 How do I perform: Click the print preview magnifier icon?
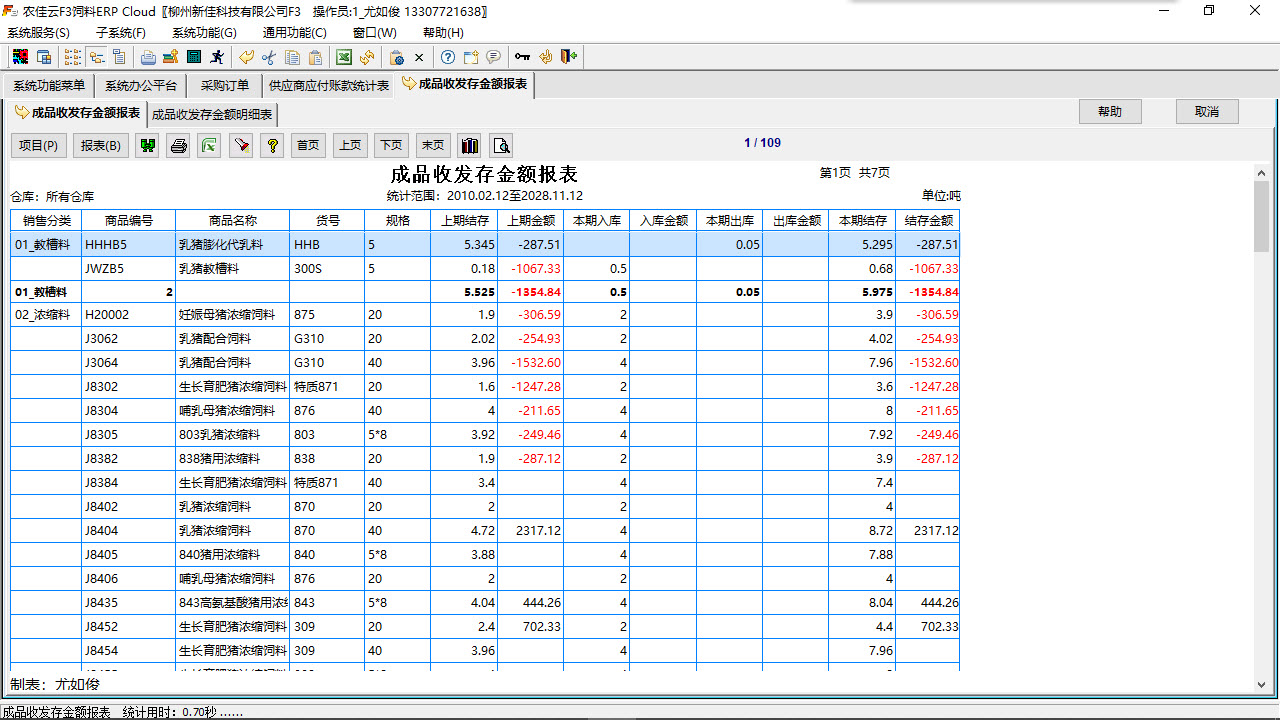501,145
